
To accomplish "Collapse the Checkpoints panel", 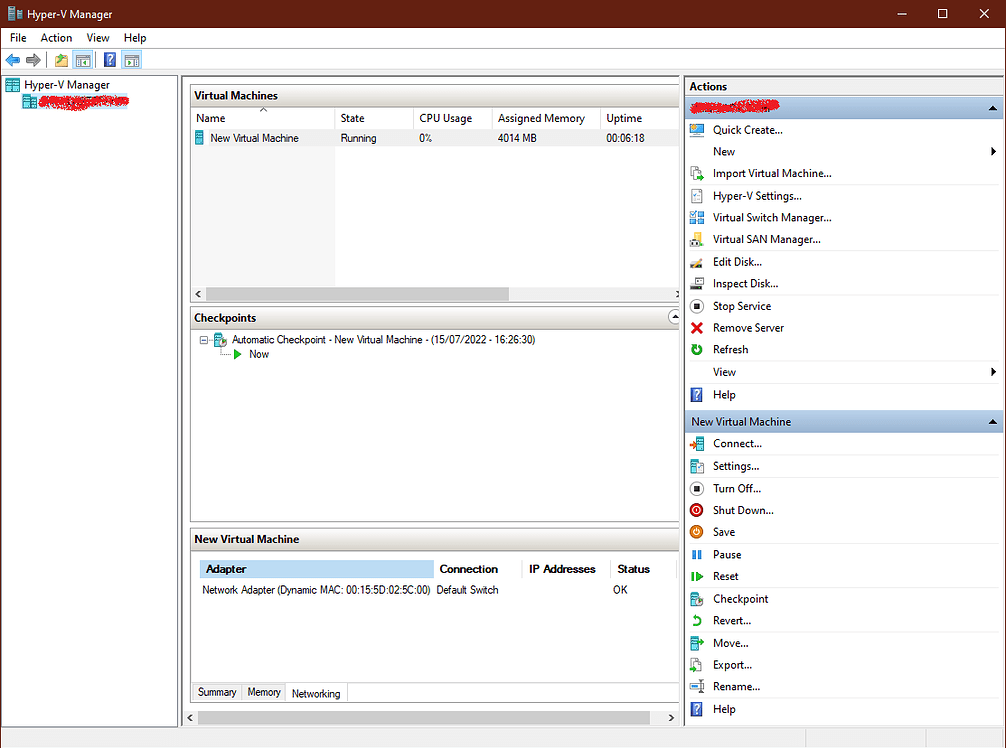I will point(675,317).
